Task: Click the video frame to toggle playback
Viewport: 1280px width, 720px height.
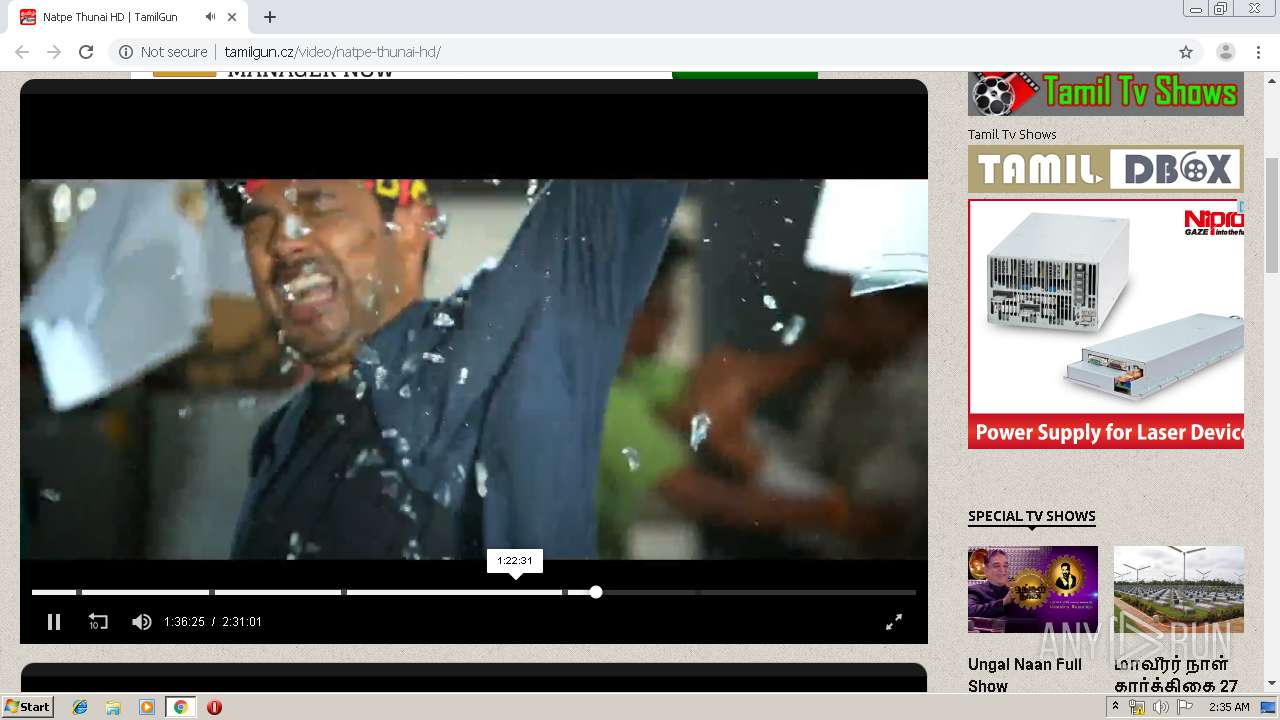Action: [474, 369]
